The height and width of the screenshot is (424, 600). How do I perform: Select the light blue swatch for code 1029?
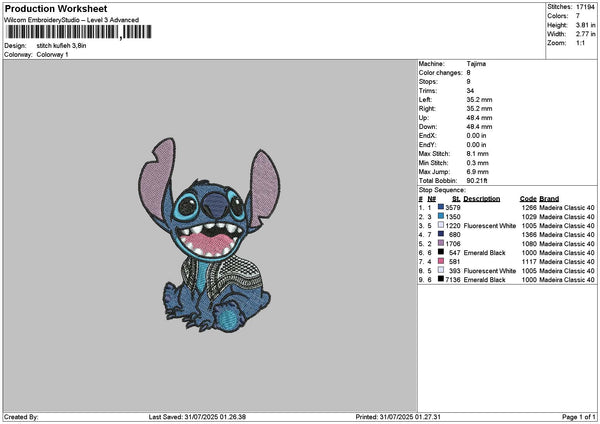point(441,216)
